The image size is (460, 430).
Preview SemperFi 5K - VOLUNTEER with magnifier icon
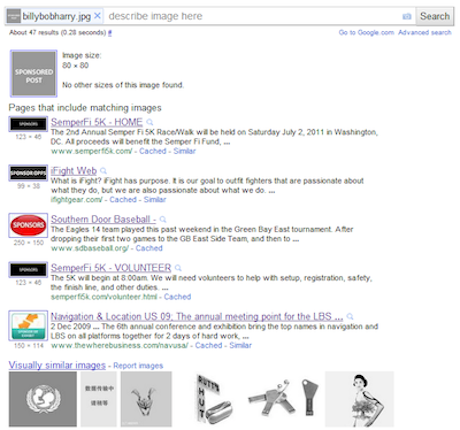[x=178, y=268]
